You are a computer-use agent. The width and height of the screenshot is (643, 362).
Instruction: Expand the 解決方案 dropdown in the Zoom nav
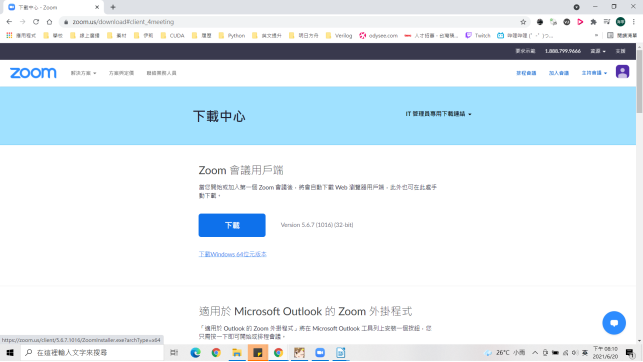click(83, 73)
